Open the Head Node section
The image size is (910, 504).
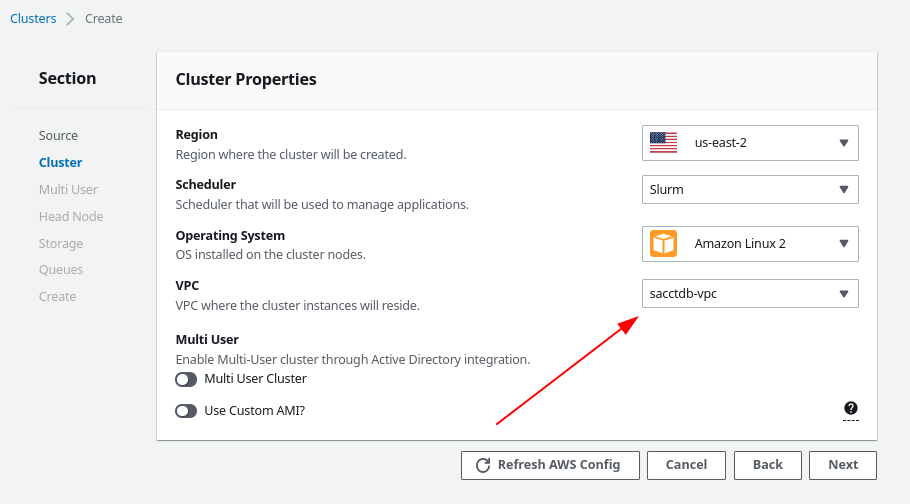(x=71, y=217)
